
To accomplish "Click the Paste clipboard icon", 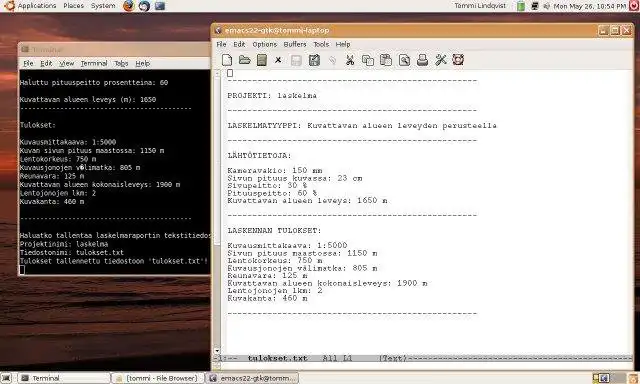I will click(x=386, y=60).
